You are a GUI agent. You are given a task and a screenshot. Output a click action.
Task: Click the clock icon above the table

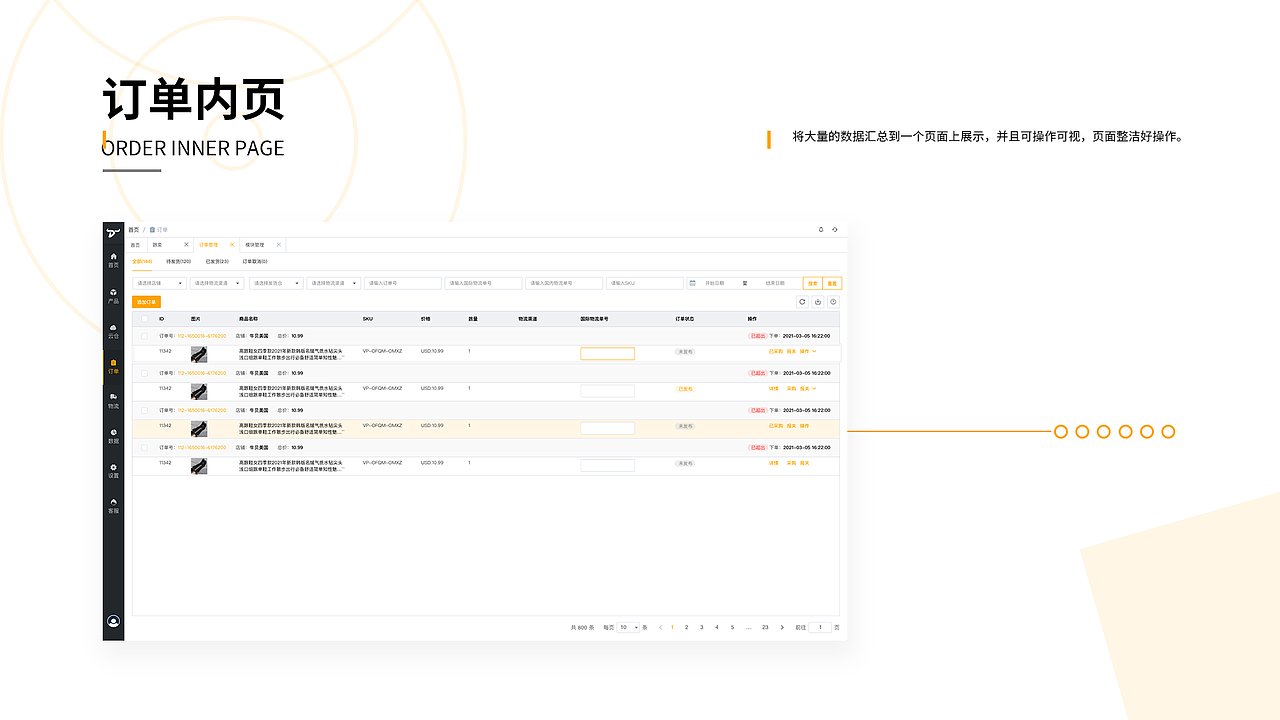click(833, 302)
